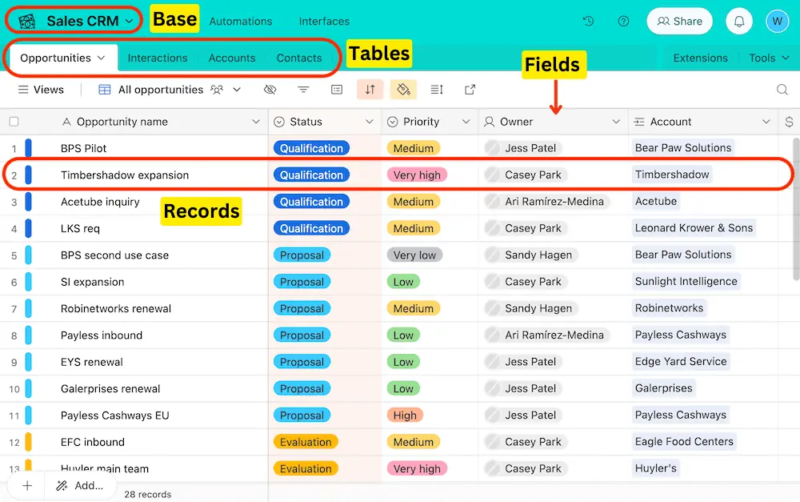This screenshot has width=800, height=502.
Task: Click the Very high priority of Timbershadow expansion
Action: click(417, 175)
